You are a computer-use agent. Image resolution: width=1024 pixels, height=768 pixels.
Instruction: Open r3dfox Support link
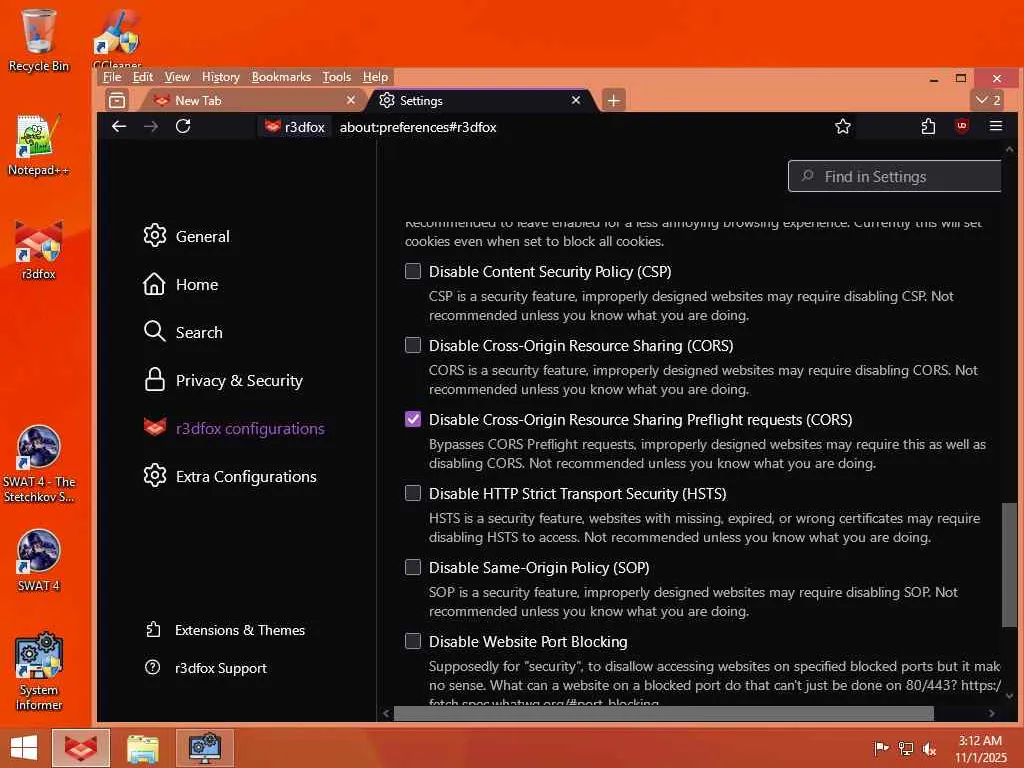[x=206, y=667]
